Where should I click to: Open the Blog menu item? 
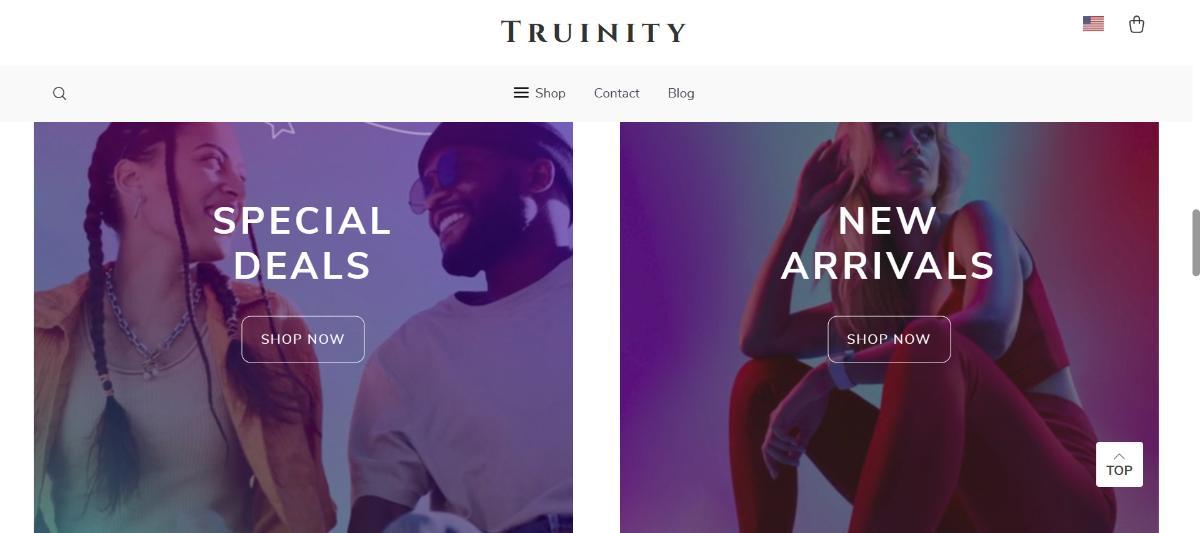681,93
